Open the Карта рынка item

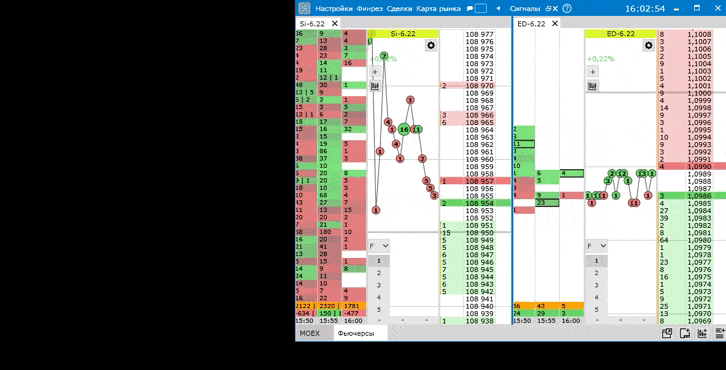438,8
